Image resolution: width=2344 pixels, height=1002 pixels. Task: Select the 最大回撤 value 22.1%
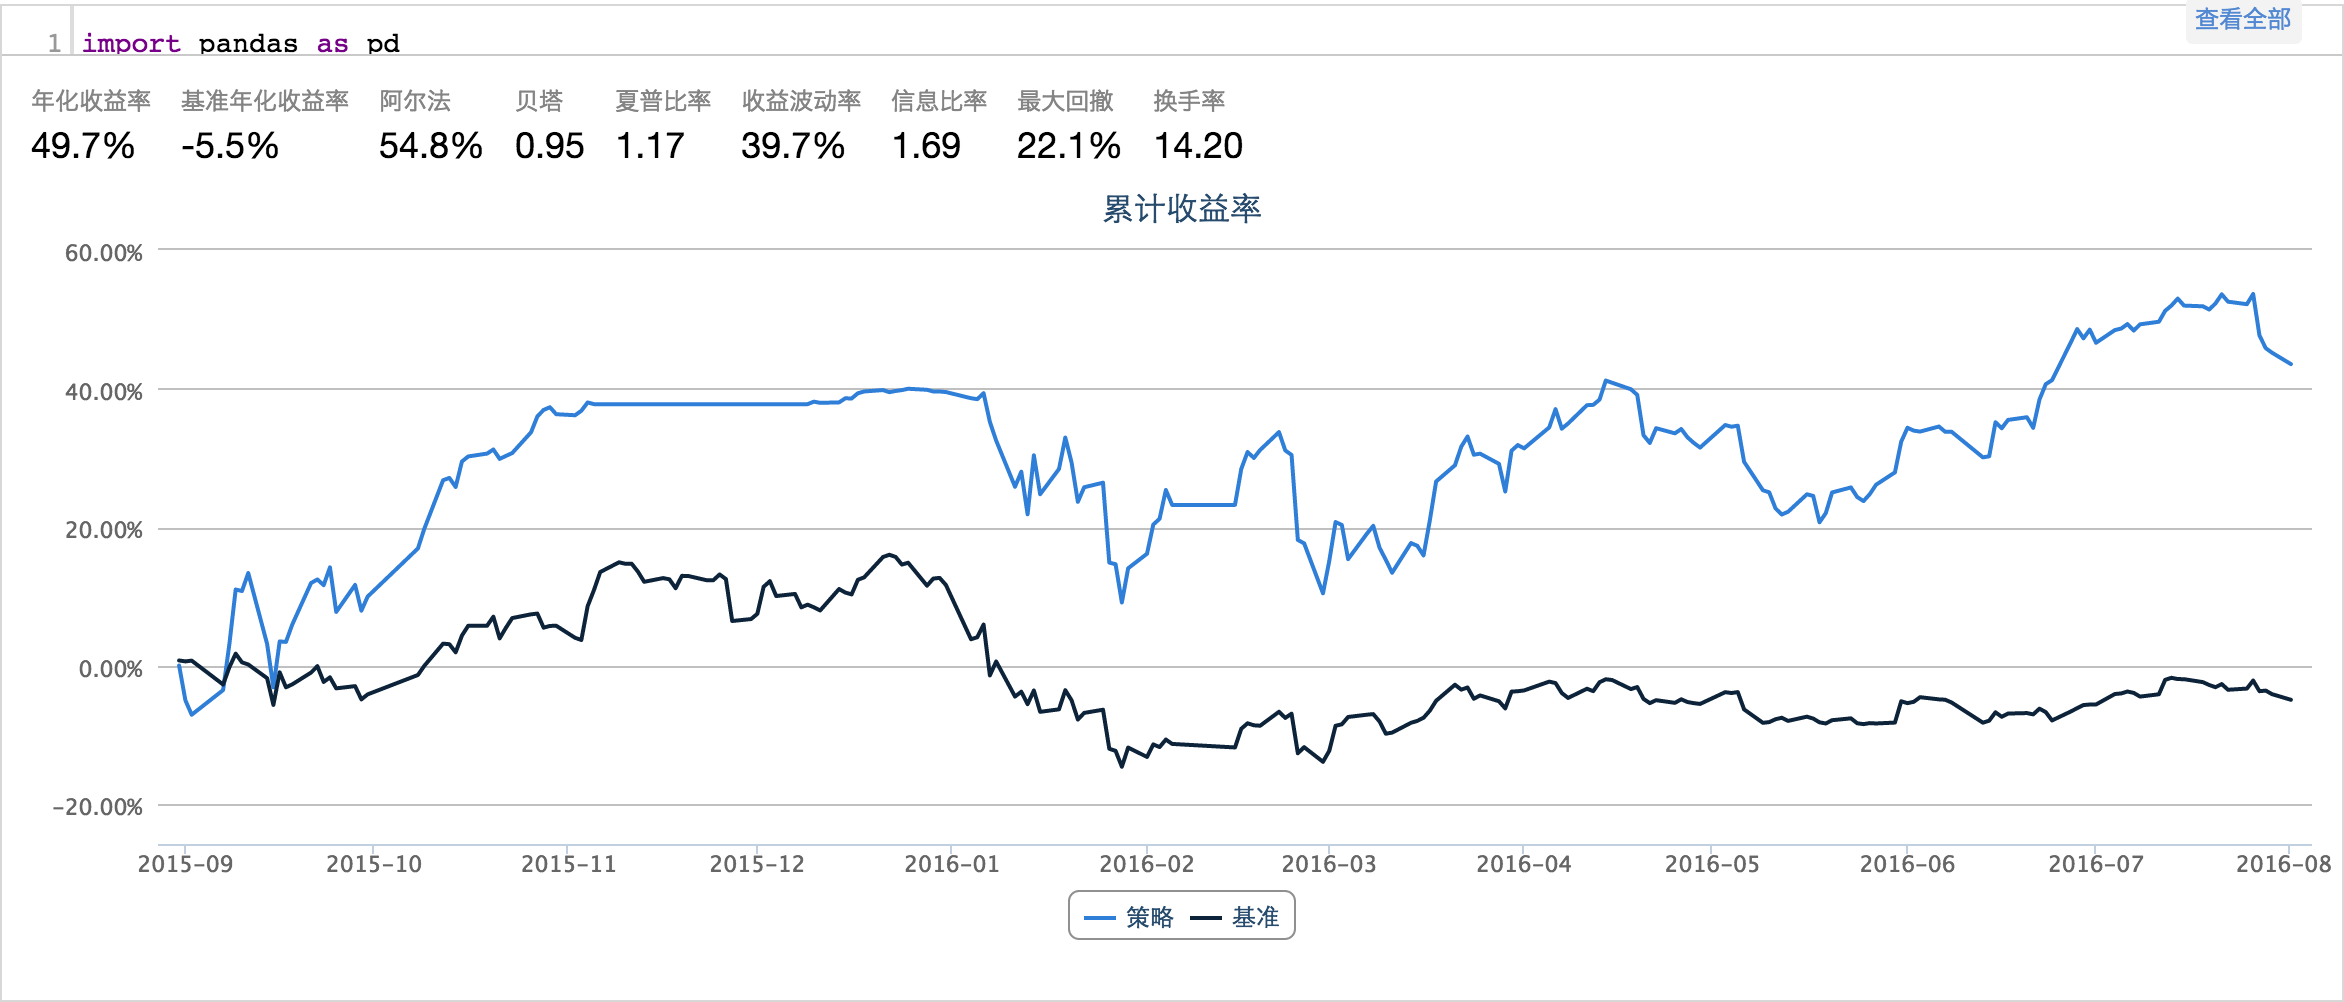[x=1068, y=146]
